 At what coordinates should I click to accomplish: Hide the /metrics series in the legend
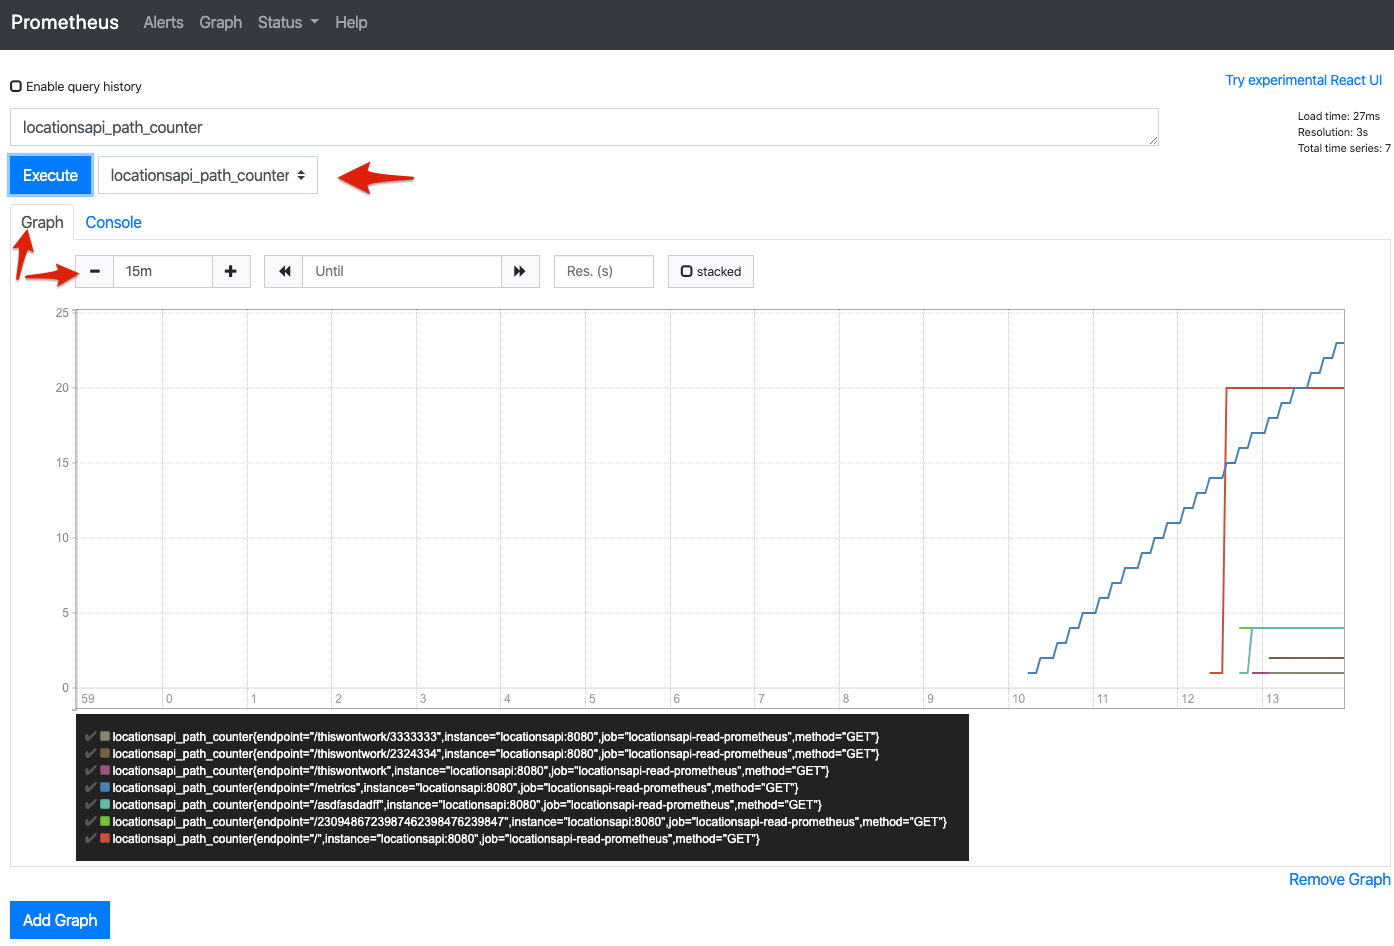[104, 787]
